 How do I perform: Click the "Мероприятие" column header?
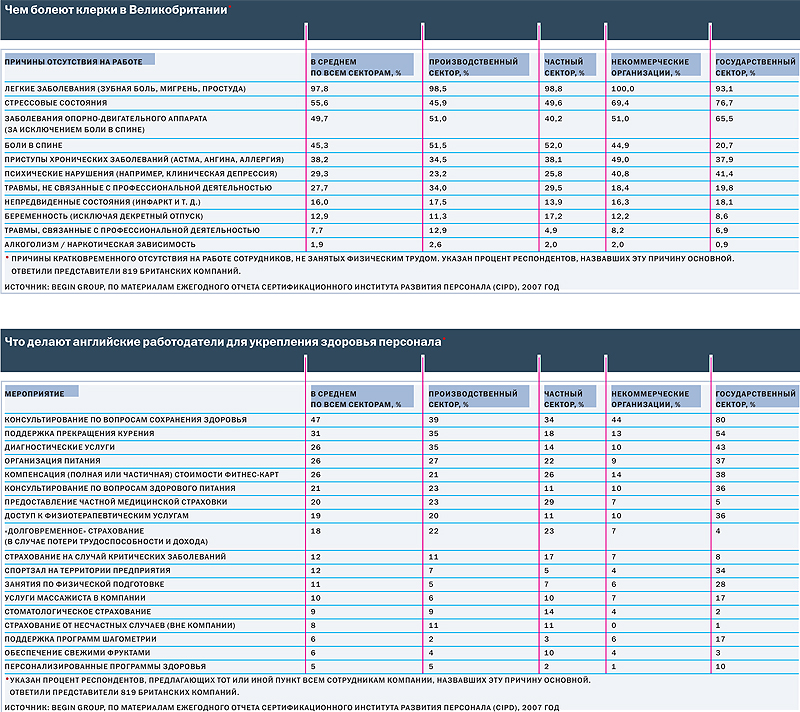pos(41,392)
